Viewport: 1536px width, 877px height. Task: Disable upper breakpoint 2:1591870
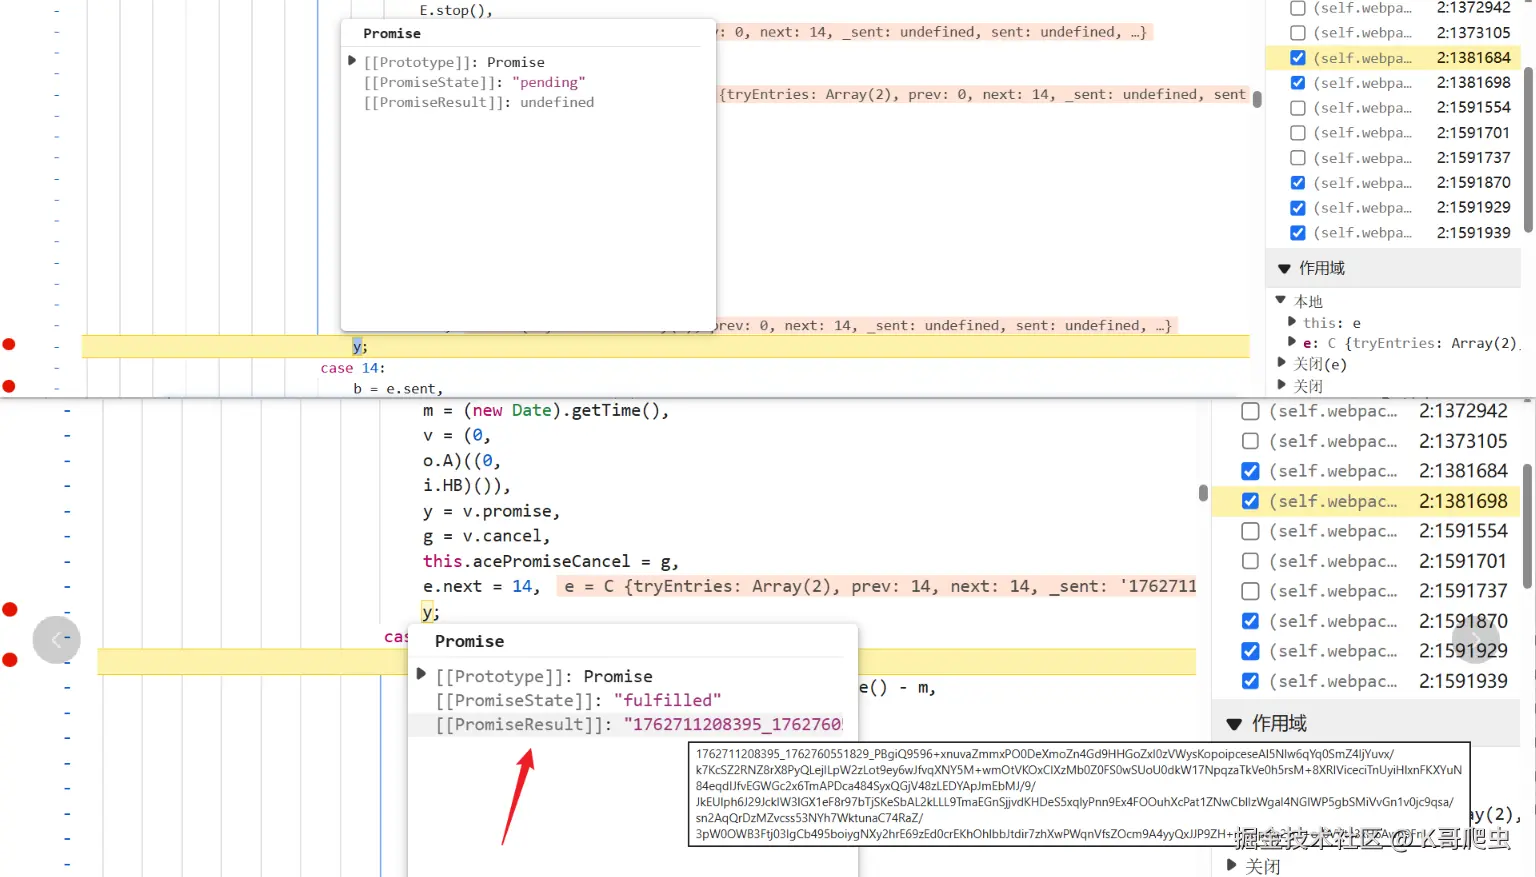pyautogui.click(x=1298, y=183)
